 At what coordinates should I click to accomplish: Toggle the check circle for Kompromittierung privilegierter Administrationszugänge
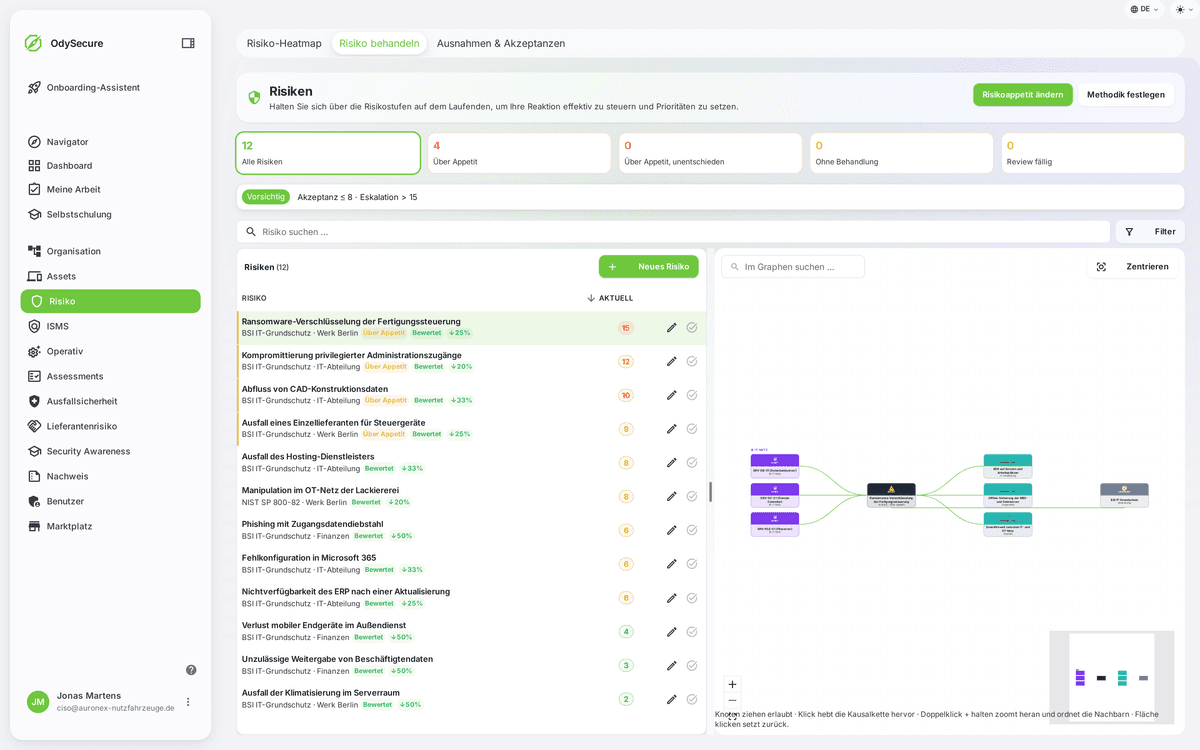692,361
